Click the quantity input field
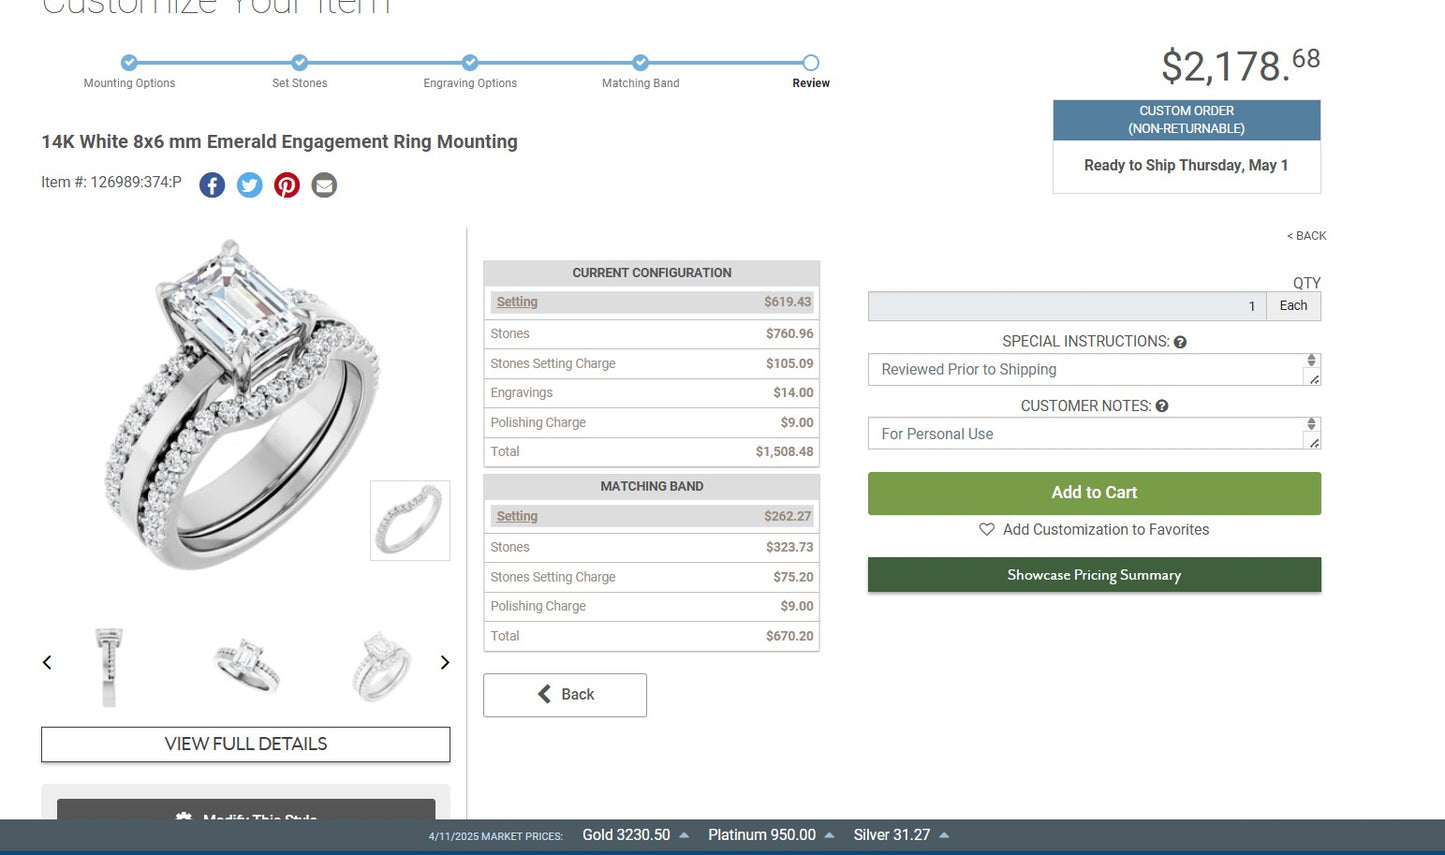The image size is (1445, 855). point(1066,306)
